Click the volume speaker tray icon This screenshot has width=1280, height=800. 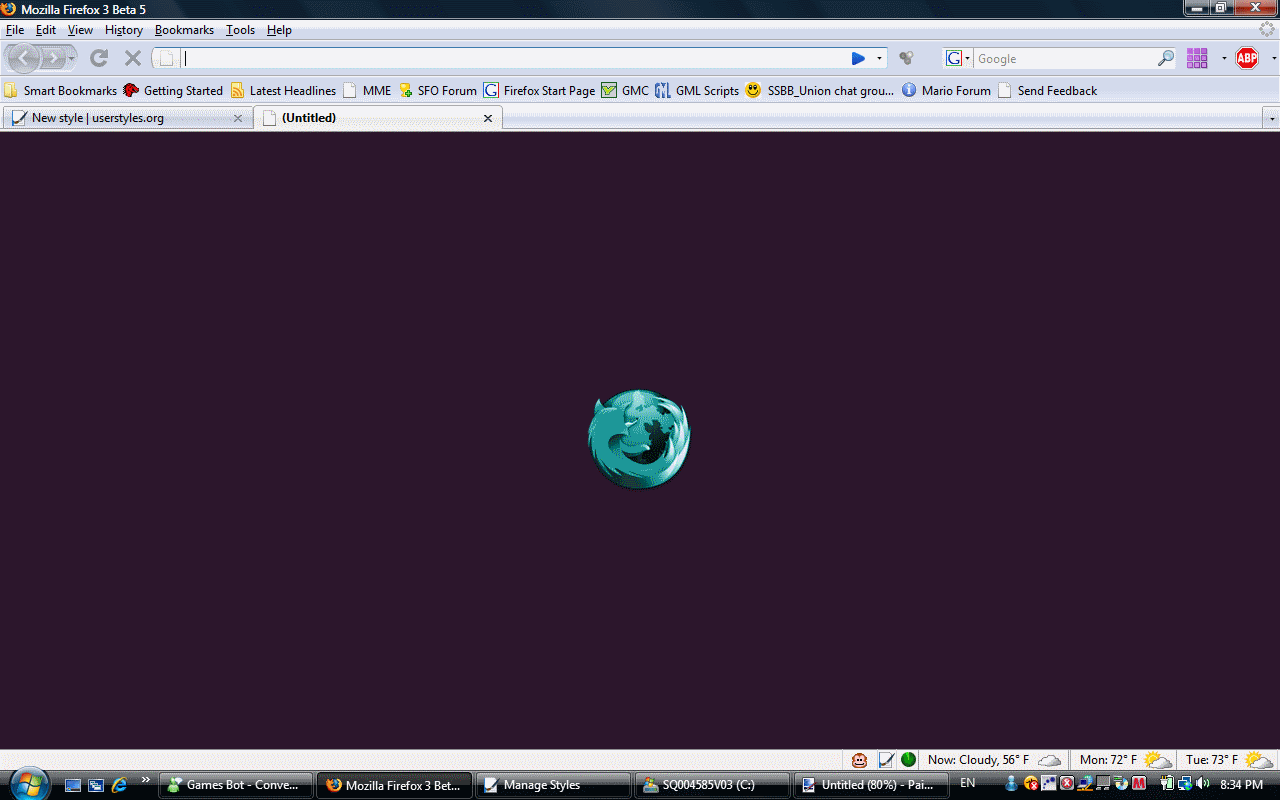click(1202, 784)
